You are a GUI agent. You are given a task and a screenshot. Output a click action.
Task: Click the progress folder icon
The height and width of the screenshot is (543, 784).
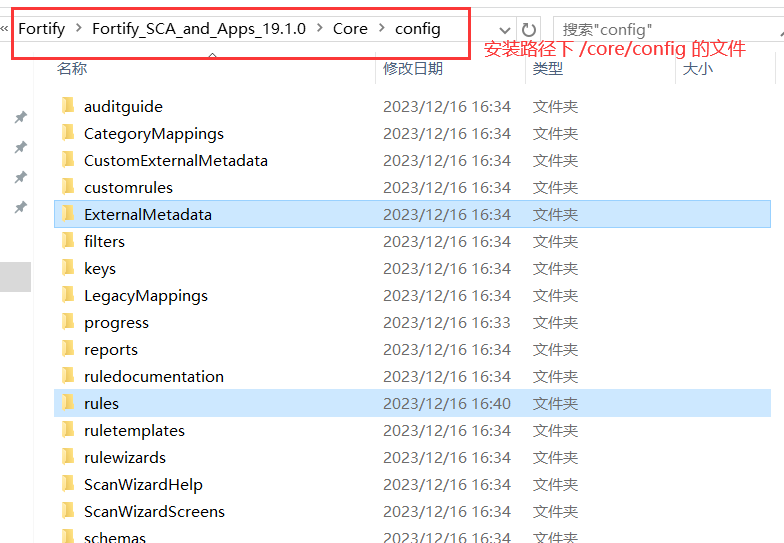tap(68, 322)
